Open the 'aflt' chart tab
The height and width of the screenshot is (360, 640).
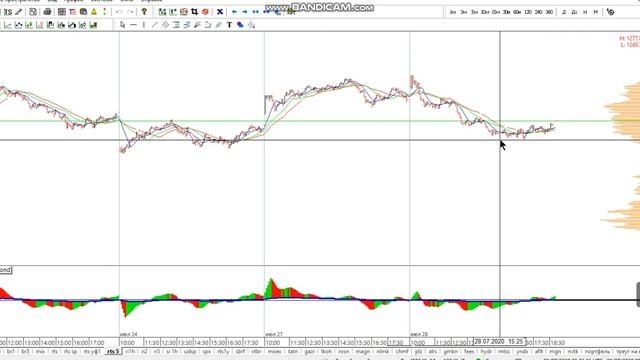pos(539,351)
